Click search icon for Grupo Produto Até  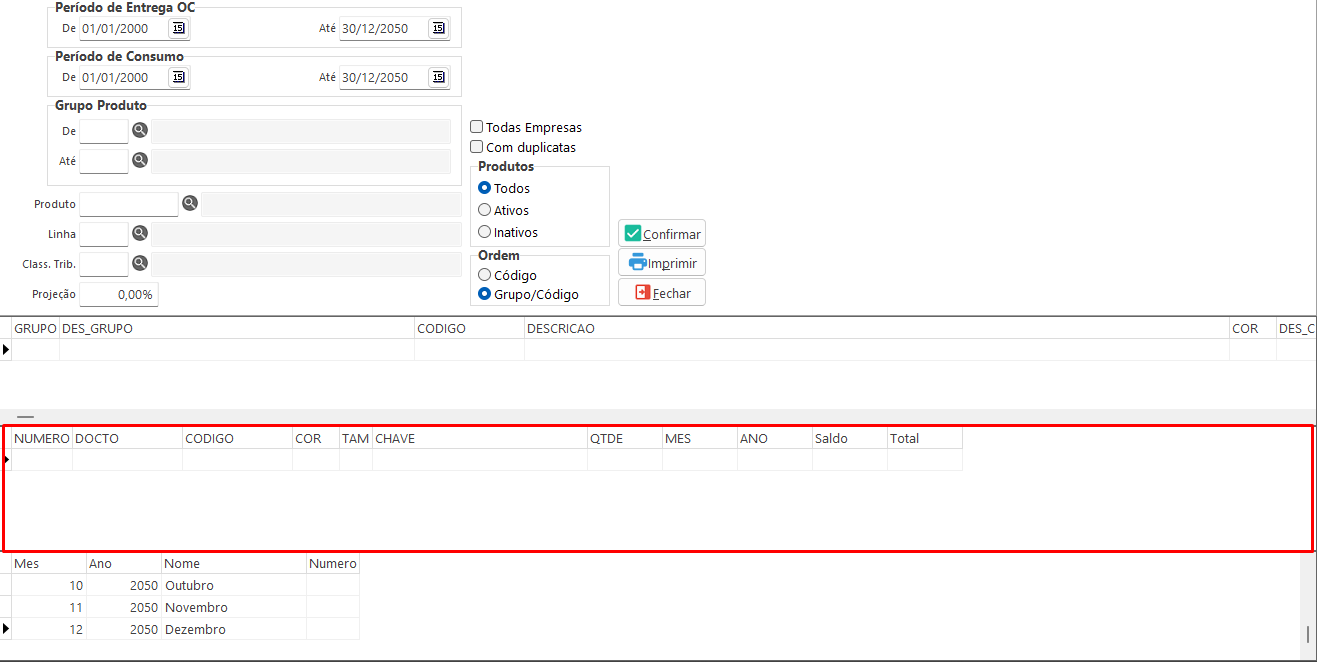[140, 160]
